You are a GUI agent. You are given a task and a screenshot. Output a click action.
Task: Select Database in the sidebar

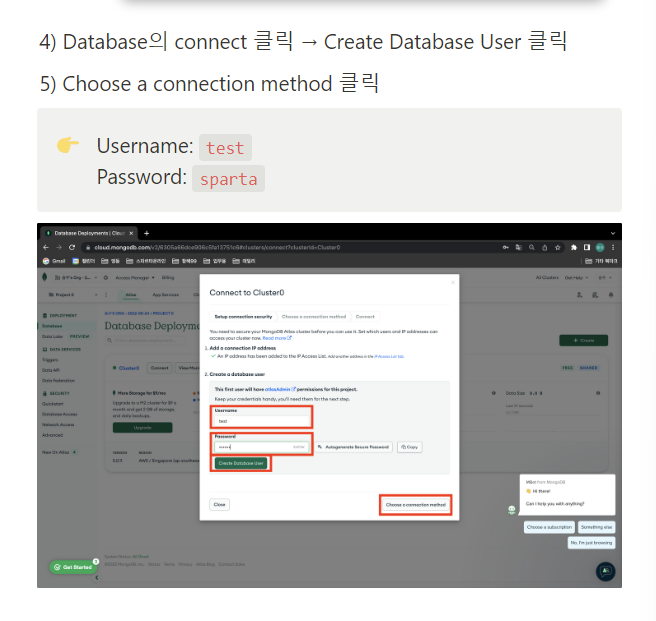pyautogui.click(x=52, y=326)
